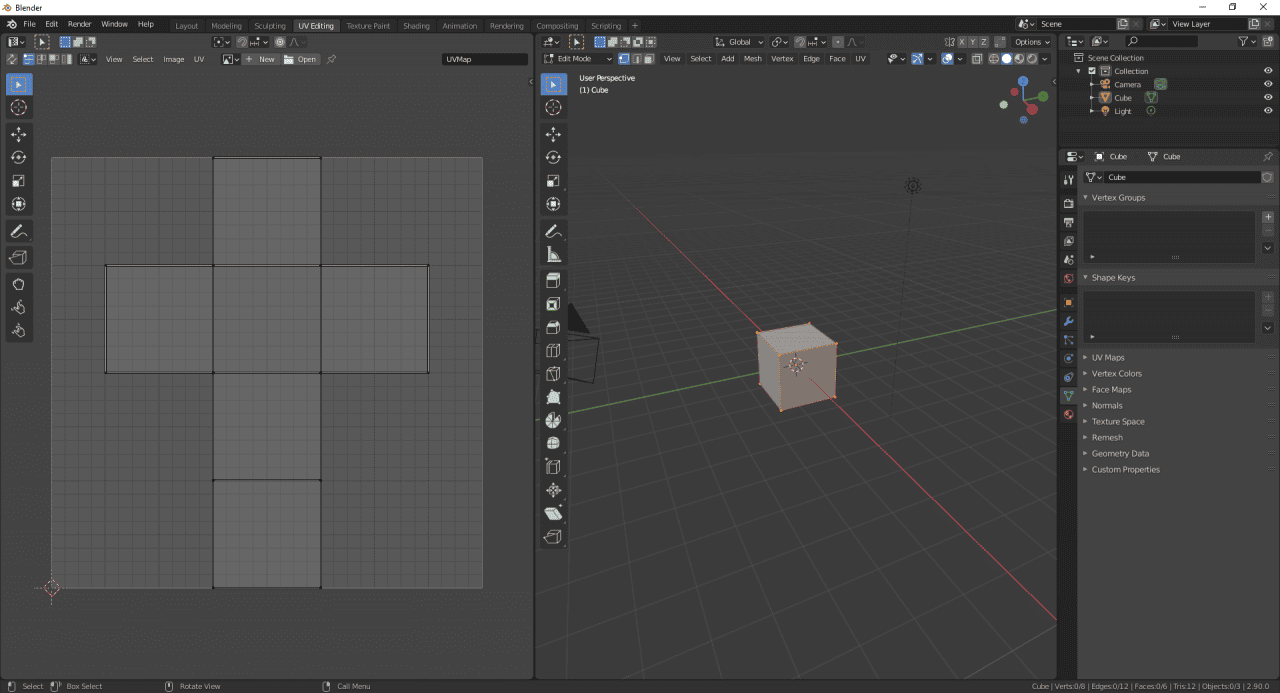Switch to the Texture Paint workspace tab

point(368,24)
